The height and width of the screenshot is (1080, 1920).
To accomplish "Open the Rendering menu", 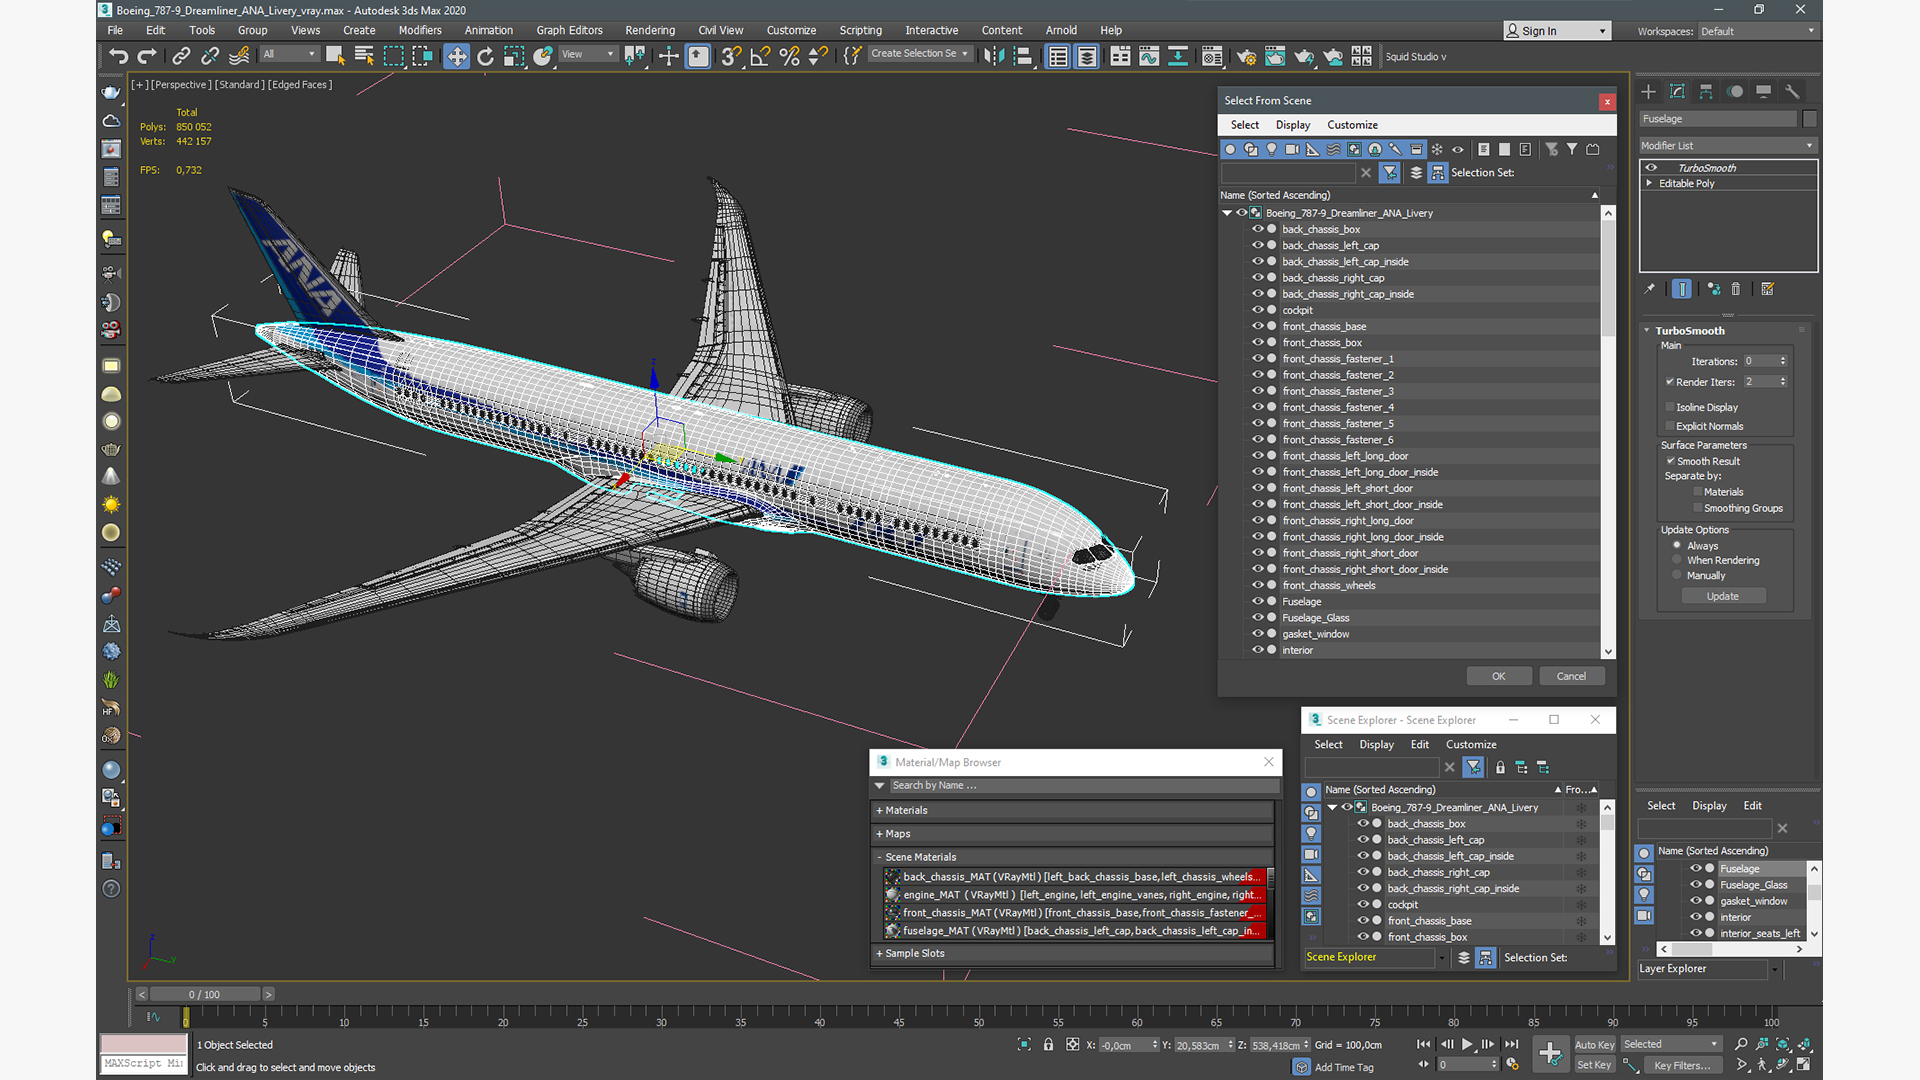I will pos(650,30).
